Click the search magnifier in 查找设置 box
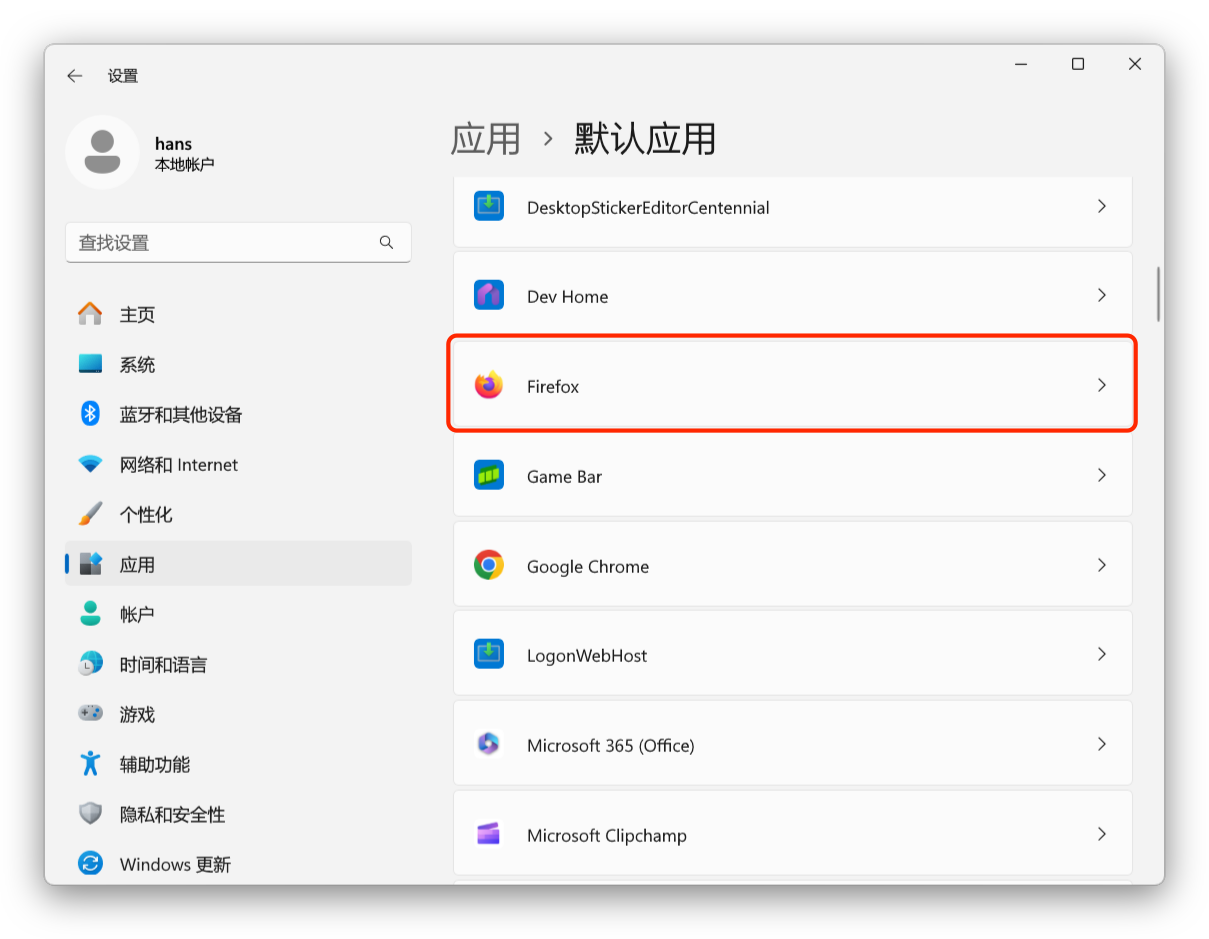This screenshot has width=1209, height=939. (x=386, y=242)
